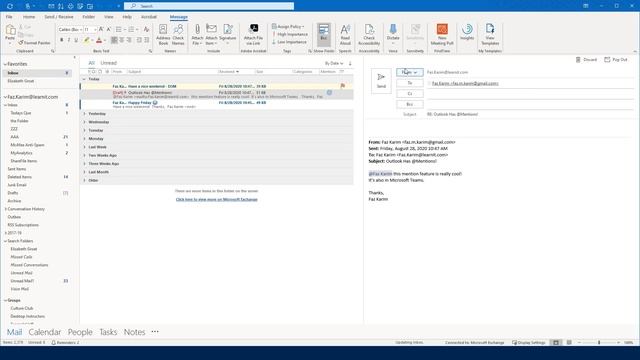This screenshot has width=640, height=360.
Task: Align text to the right
Action: pos(129,40)
